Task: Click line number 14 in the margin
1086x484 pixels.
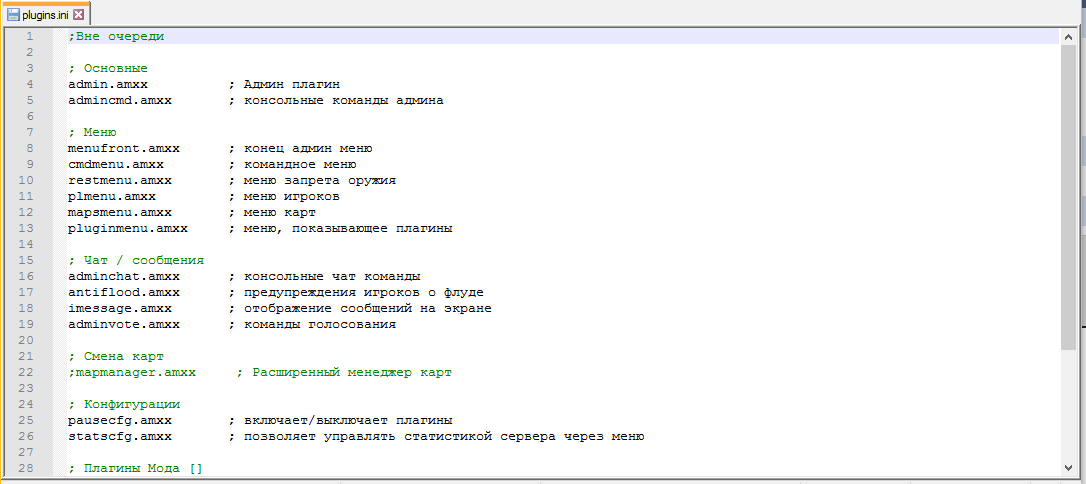Action: [26, 244]
